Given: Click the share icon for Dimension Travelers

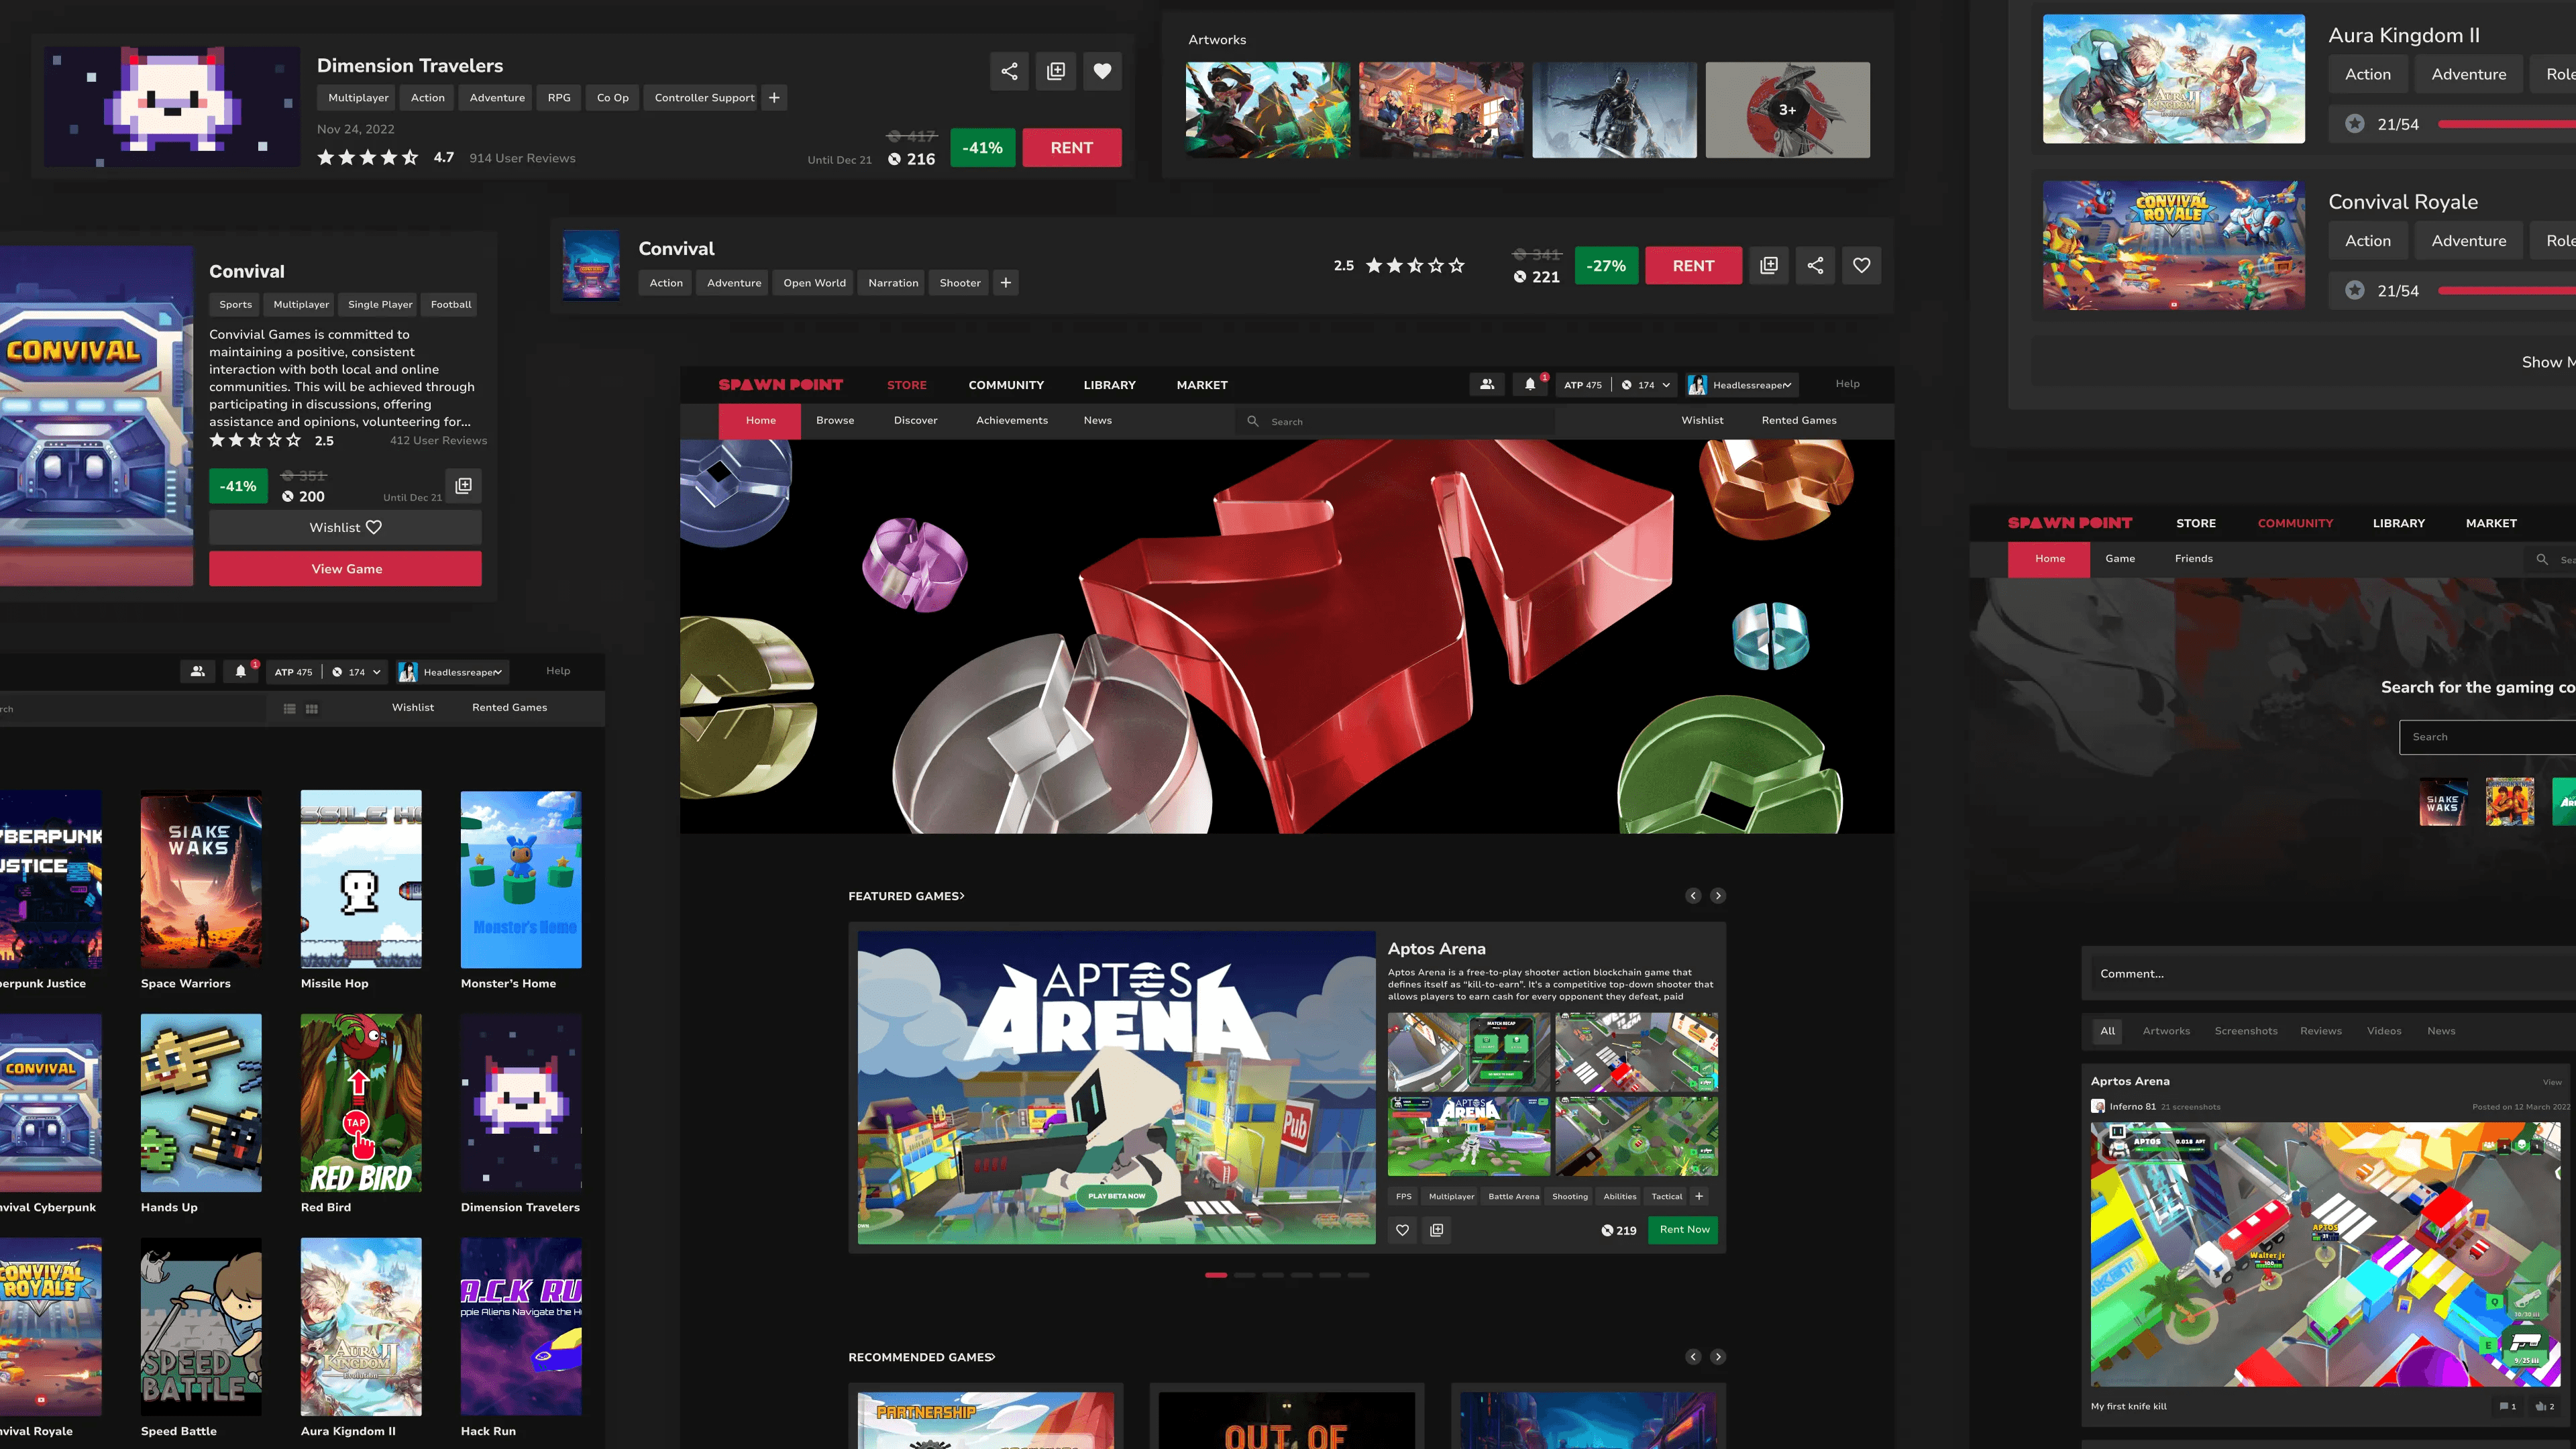Looking at the screenshot, I should [x=1009, y=71].
